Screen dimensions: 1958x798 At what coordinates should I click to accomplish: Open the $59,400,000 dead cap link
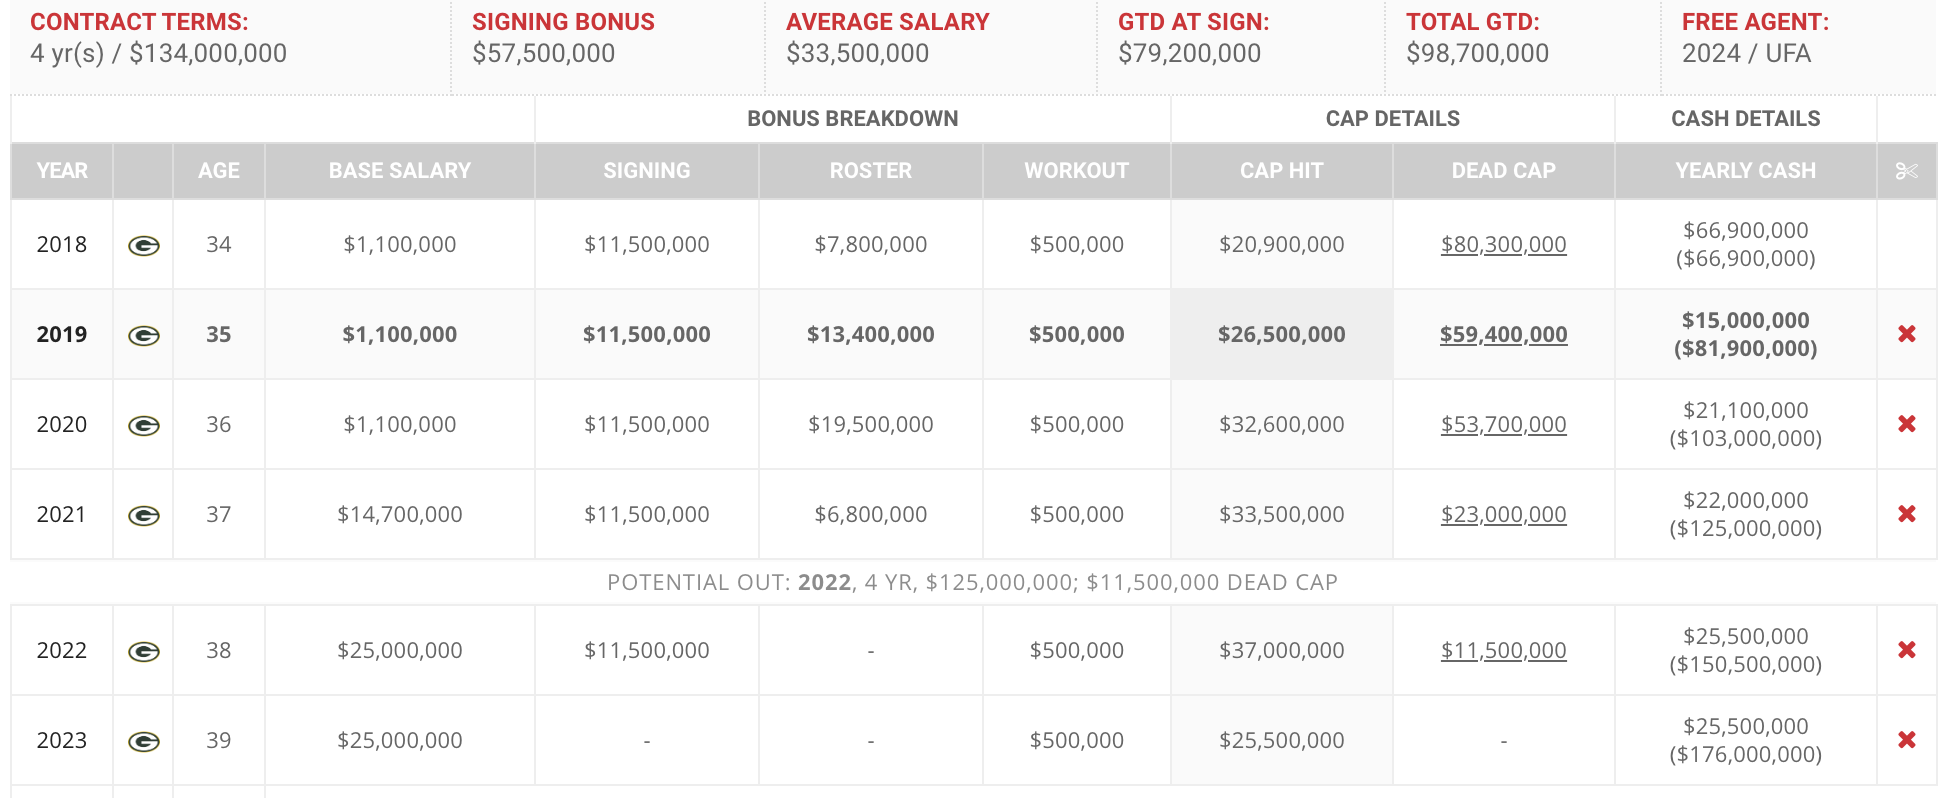(x=1503, y=335)
